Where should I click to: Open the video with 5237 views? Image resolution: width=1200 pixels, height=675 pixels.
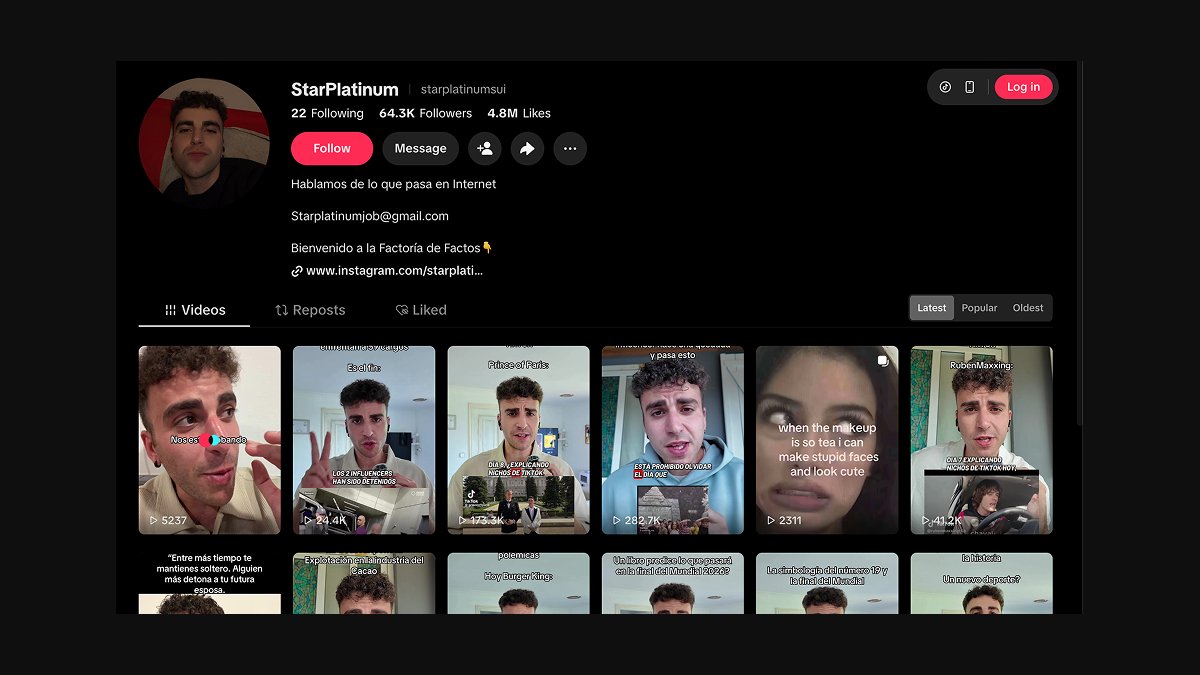pos(210,440)
